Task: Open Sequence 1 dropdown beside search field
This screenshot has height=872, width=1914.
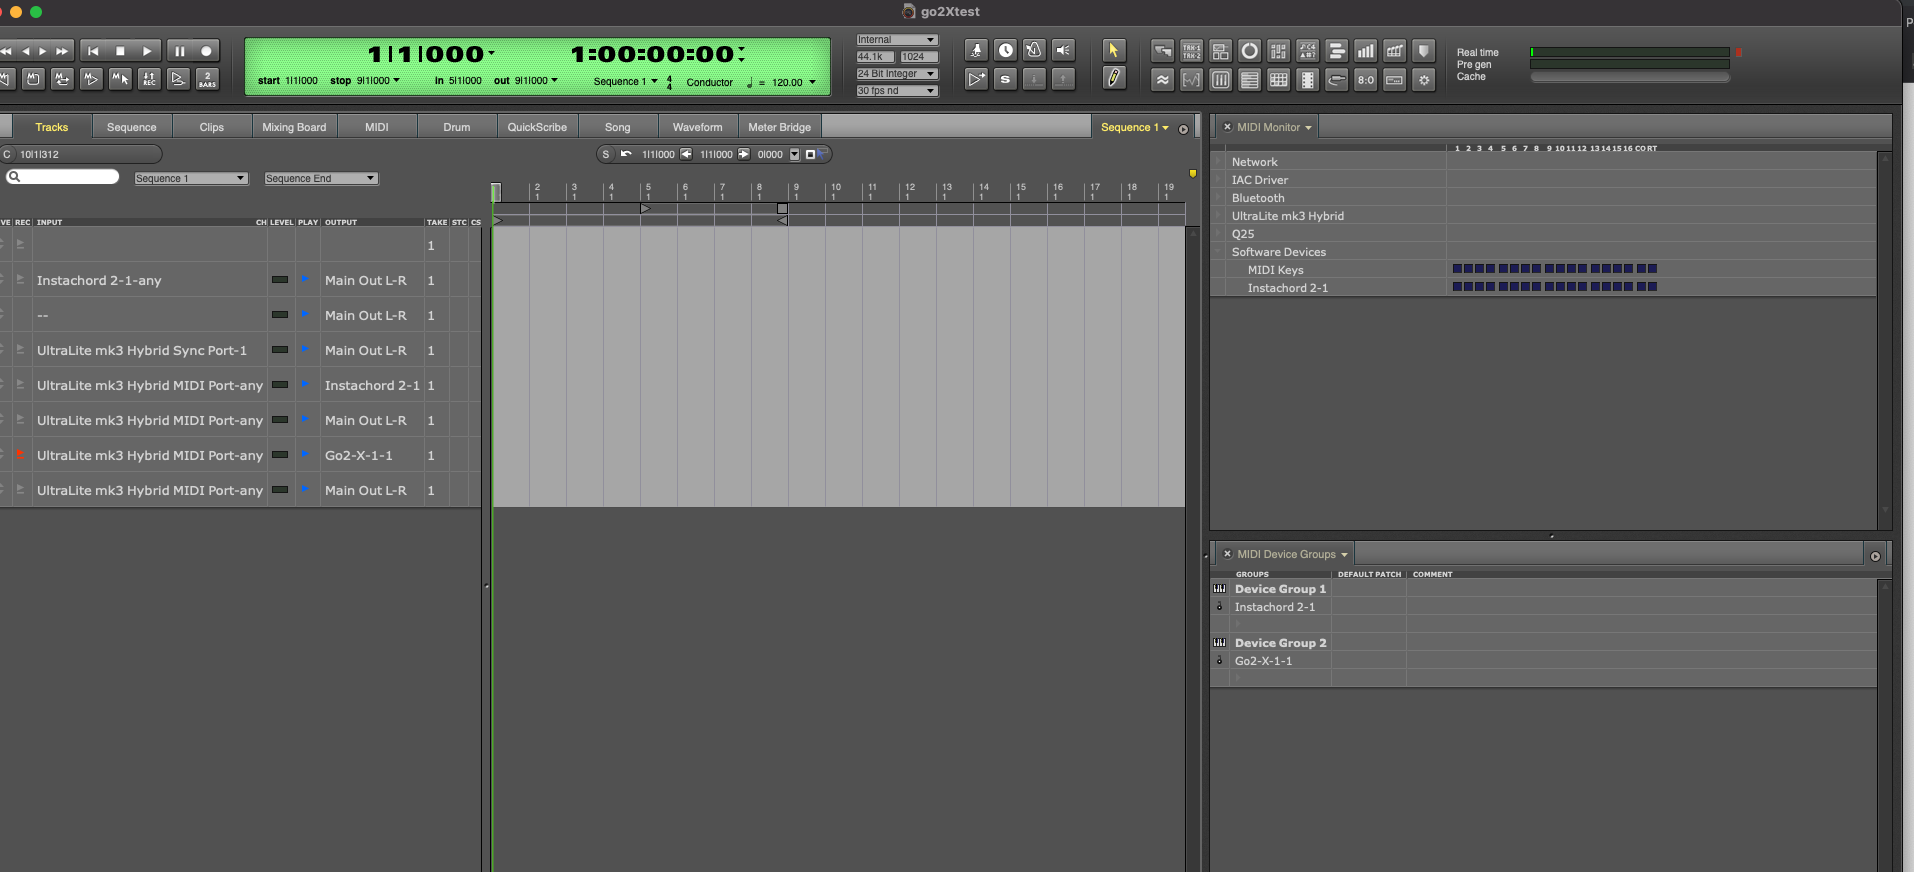Action: (x=191, y=178)
